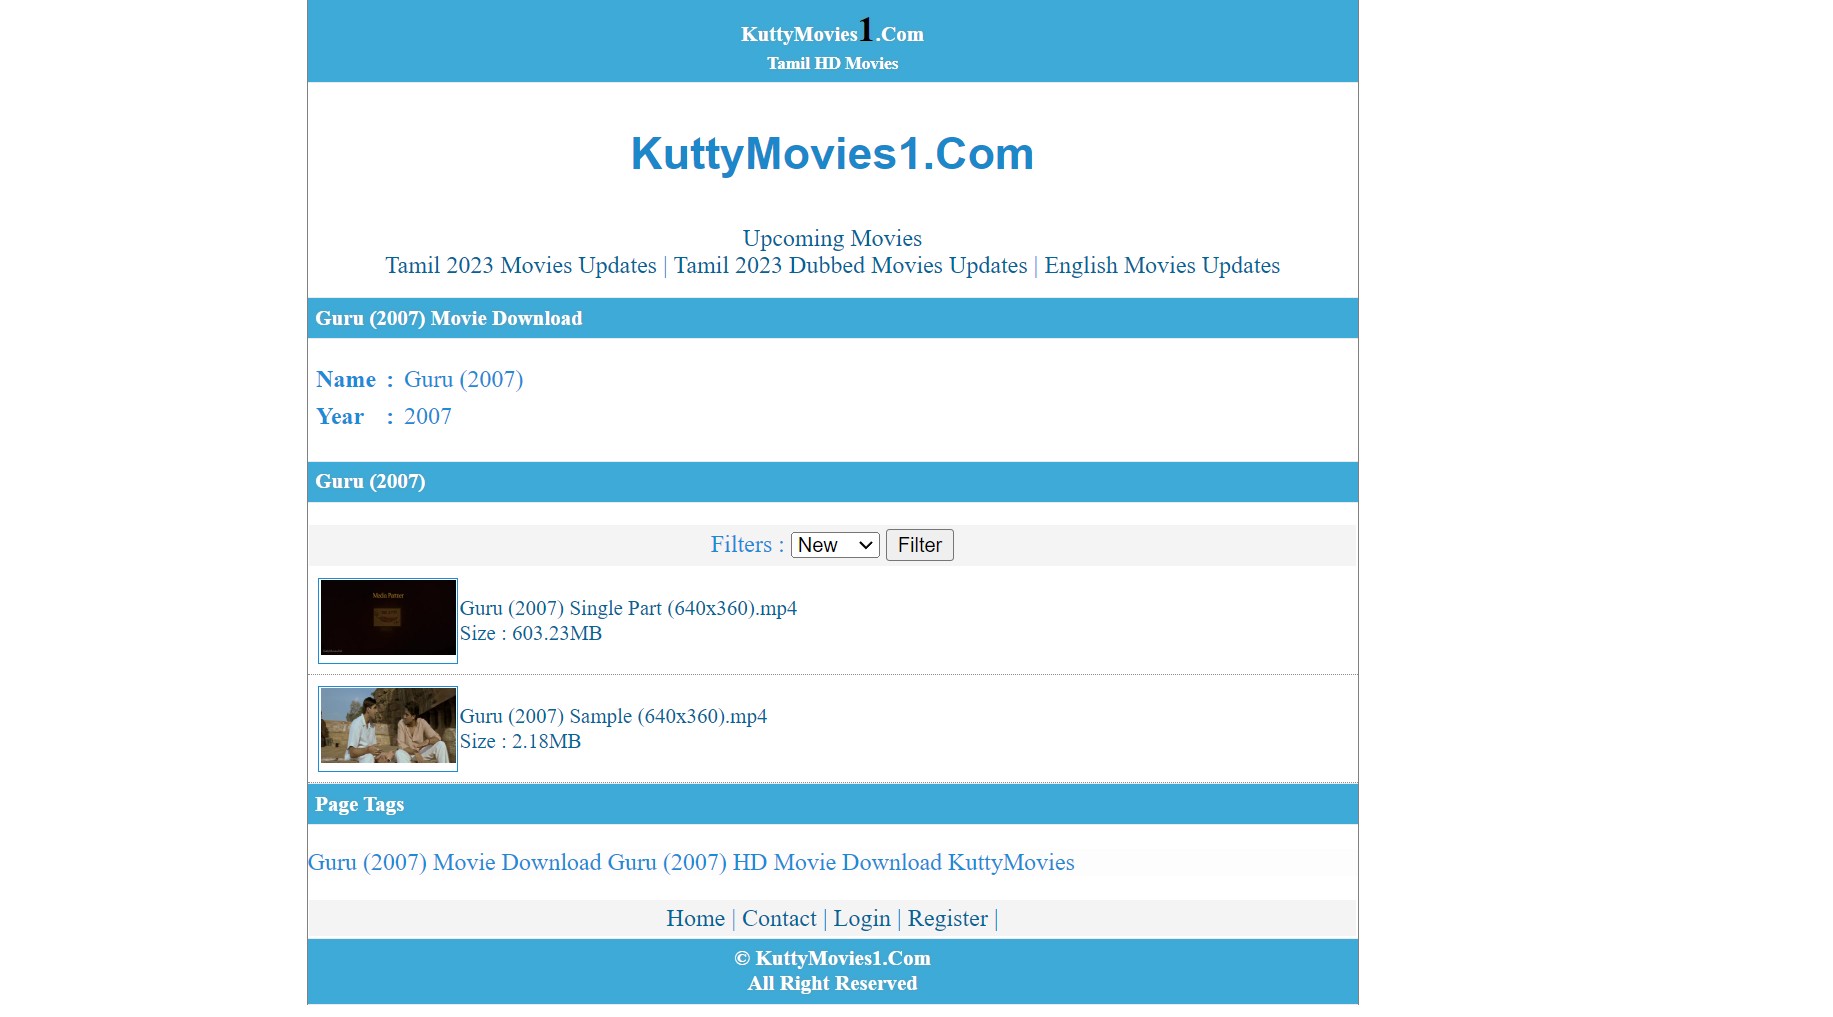Open Guru (2007) Single Part (640x360).mp4 link
This screenshot has width=1833, height=1017.
(628, 608)
